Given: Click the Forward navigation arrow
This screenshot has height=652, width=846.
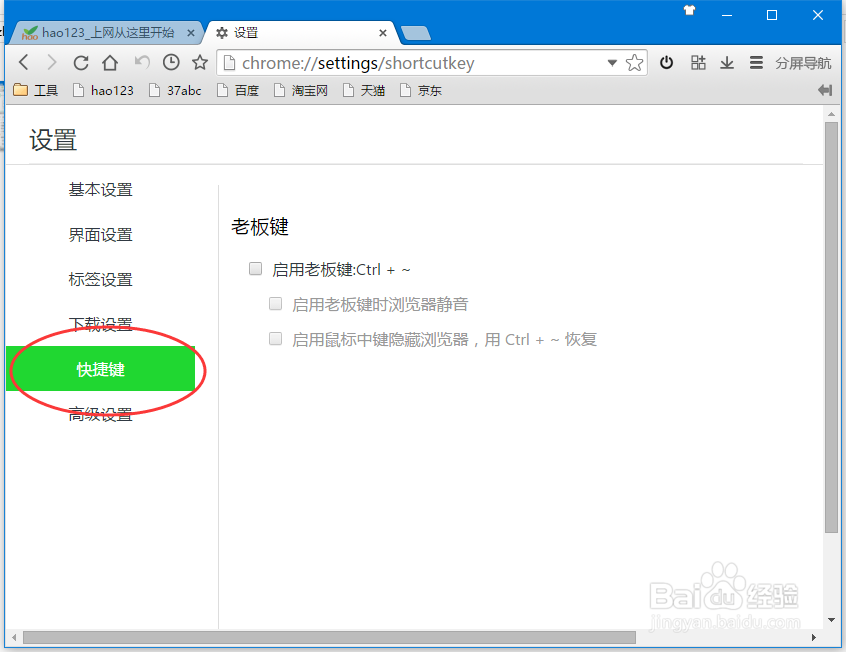Looking at the screenshot, I should click(x=52, y=63).
